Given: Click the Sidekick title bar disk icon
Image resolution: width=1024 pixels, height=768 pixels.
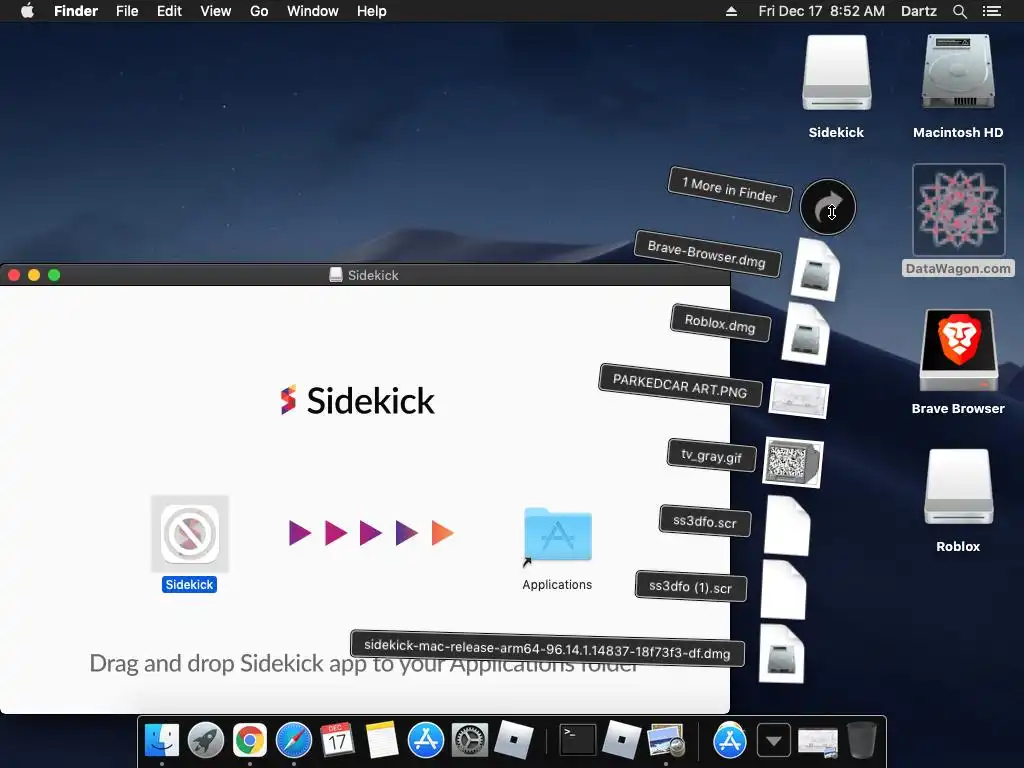Looking at the screenshot, I should 336,275.
